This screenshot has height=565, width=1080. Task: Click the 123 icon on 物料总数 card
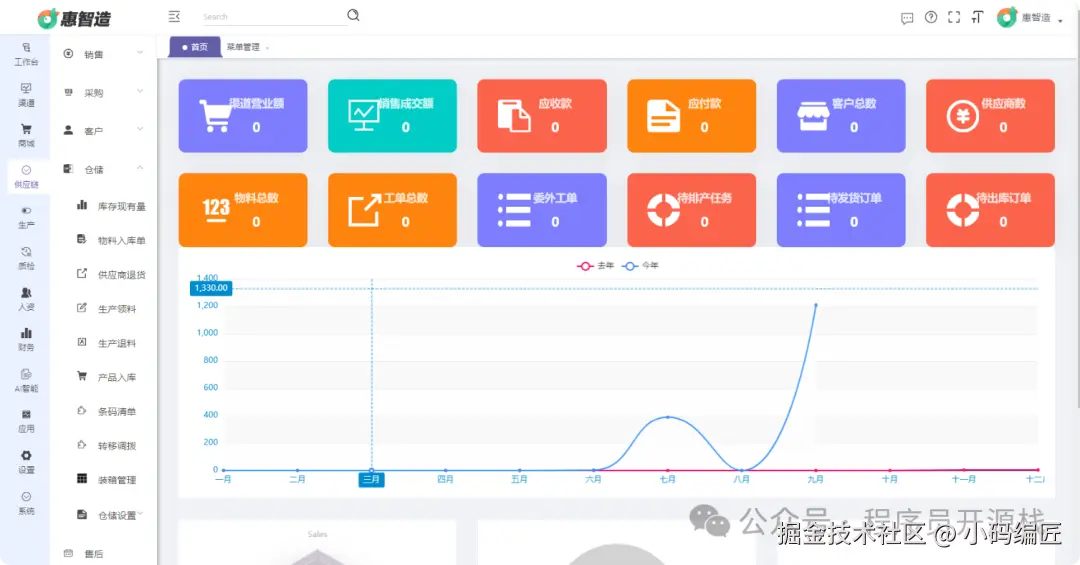coord(216,209)
